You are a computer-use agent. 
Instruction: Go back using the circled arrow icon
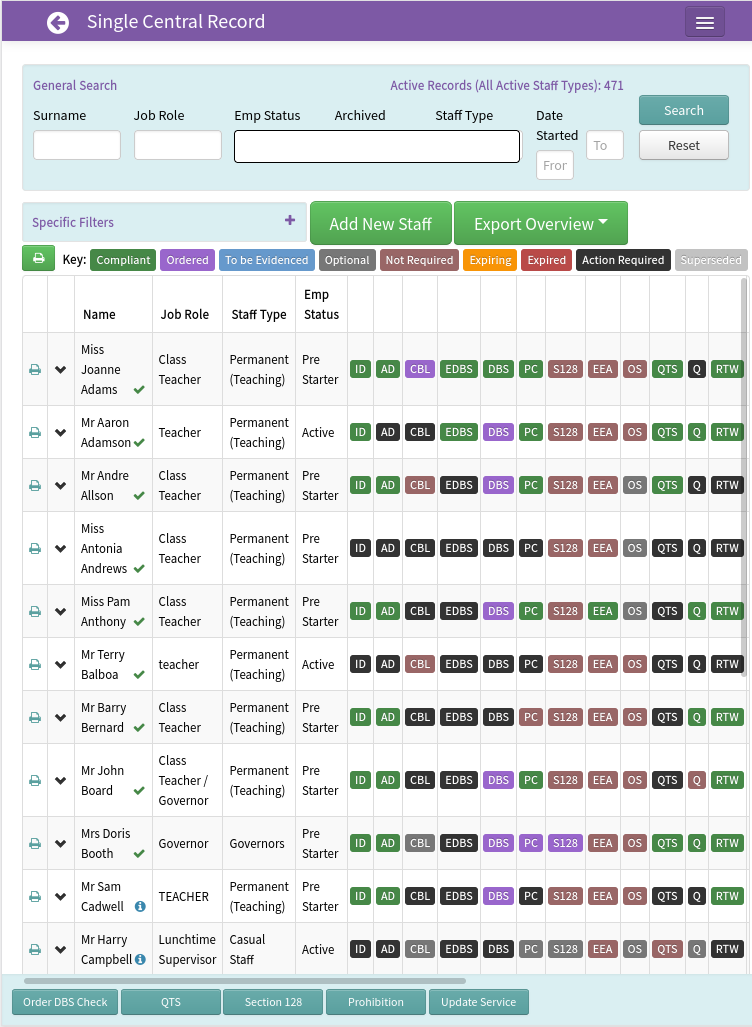coord(58,23)
